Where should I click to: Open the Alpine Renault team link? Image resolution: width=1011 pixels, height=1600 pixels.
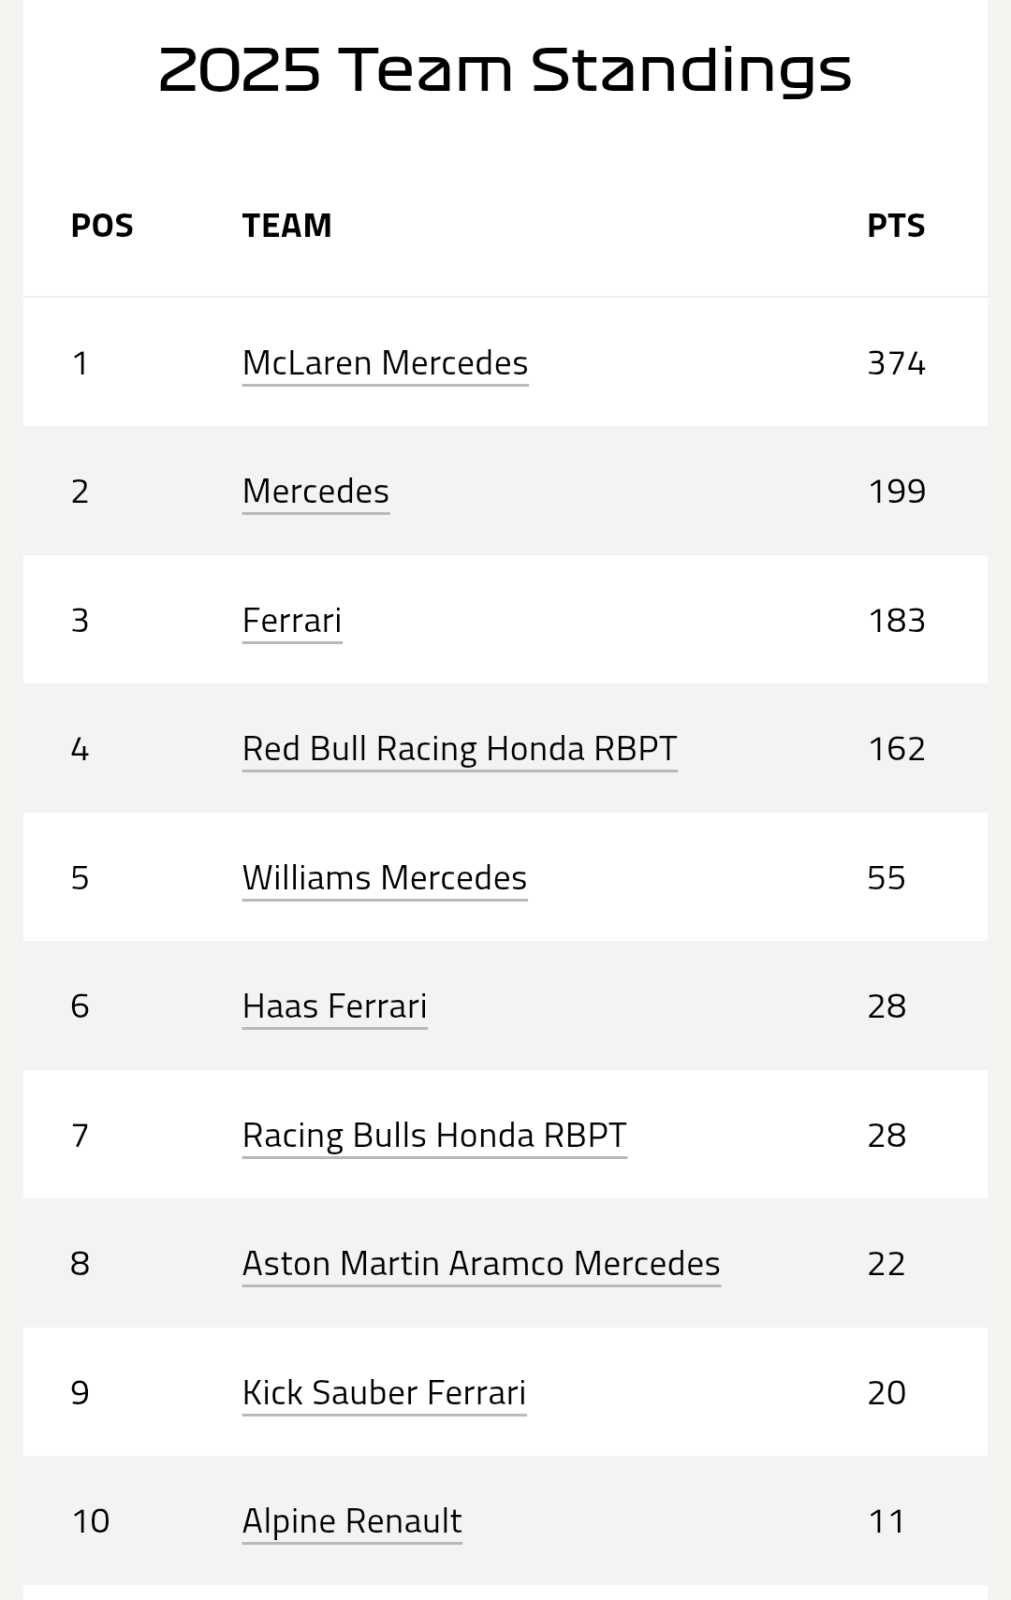point(352,1521)
